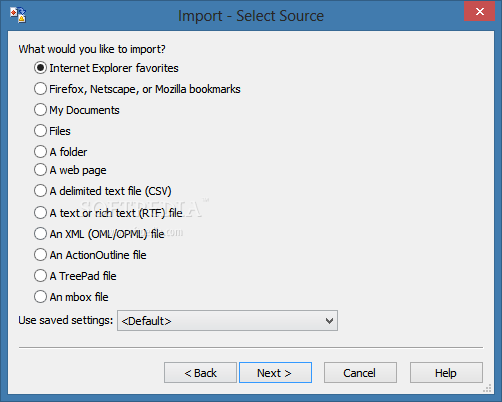Close the Import dialog window

(479, 11)
